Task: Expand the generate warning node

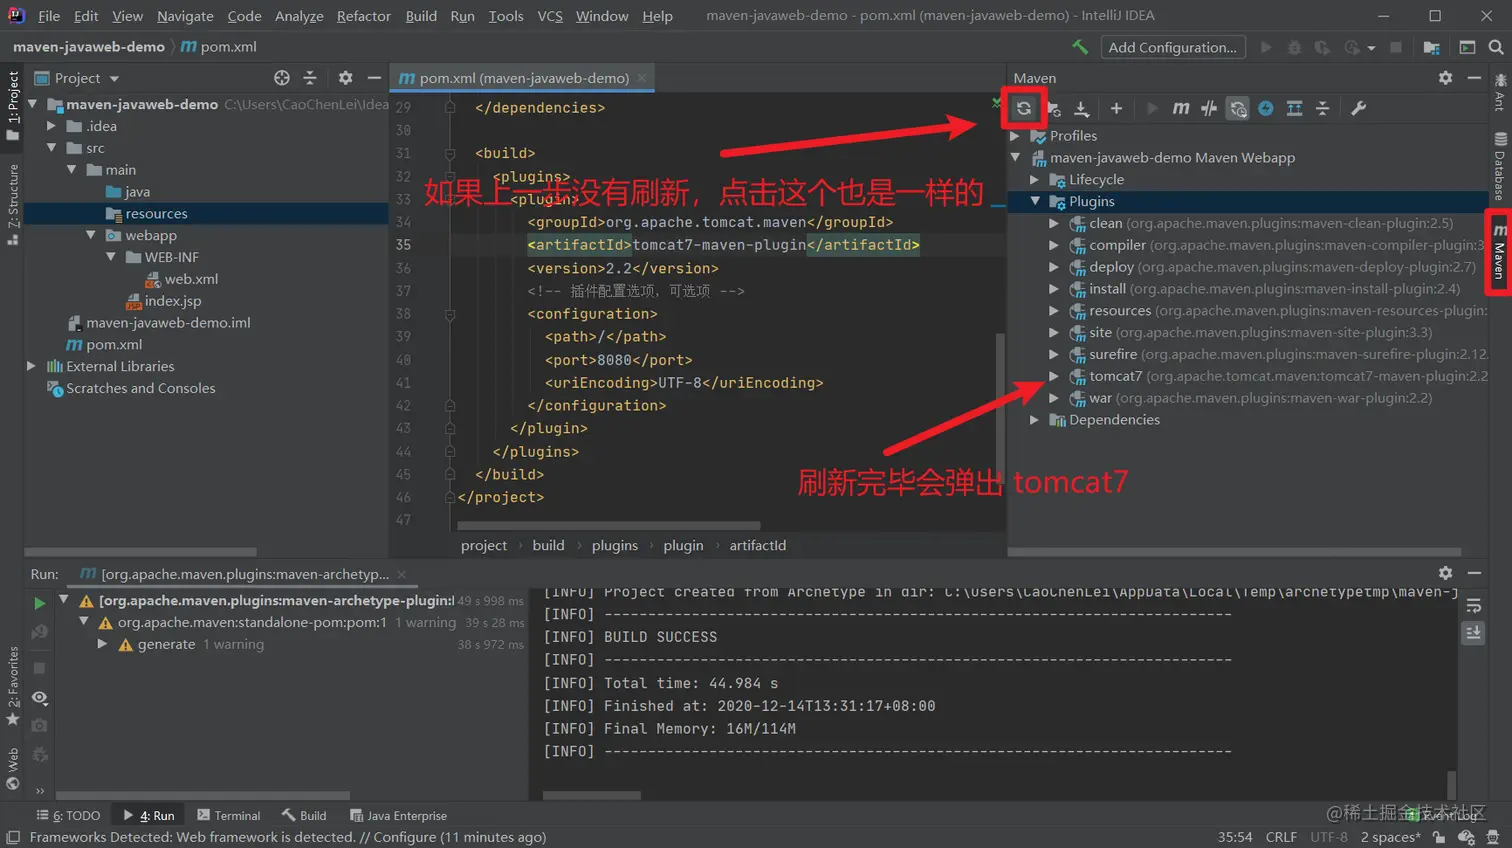Action: point(102,644)
